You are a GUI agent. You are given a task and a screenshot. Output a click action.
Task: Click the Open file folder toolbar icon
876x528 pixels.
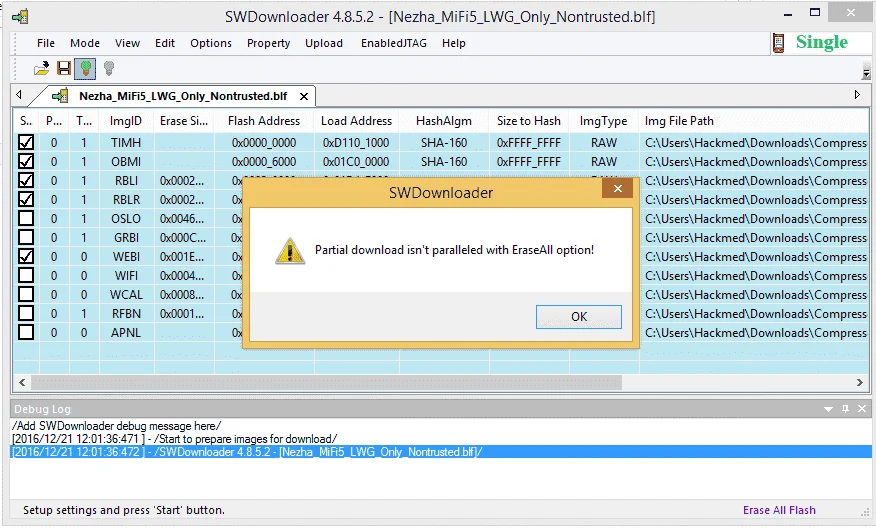pyautogui.click(x=41, y=69)
